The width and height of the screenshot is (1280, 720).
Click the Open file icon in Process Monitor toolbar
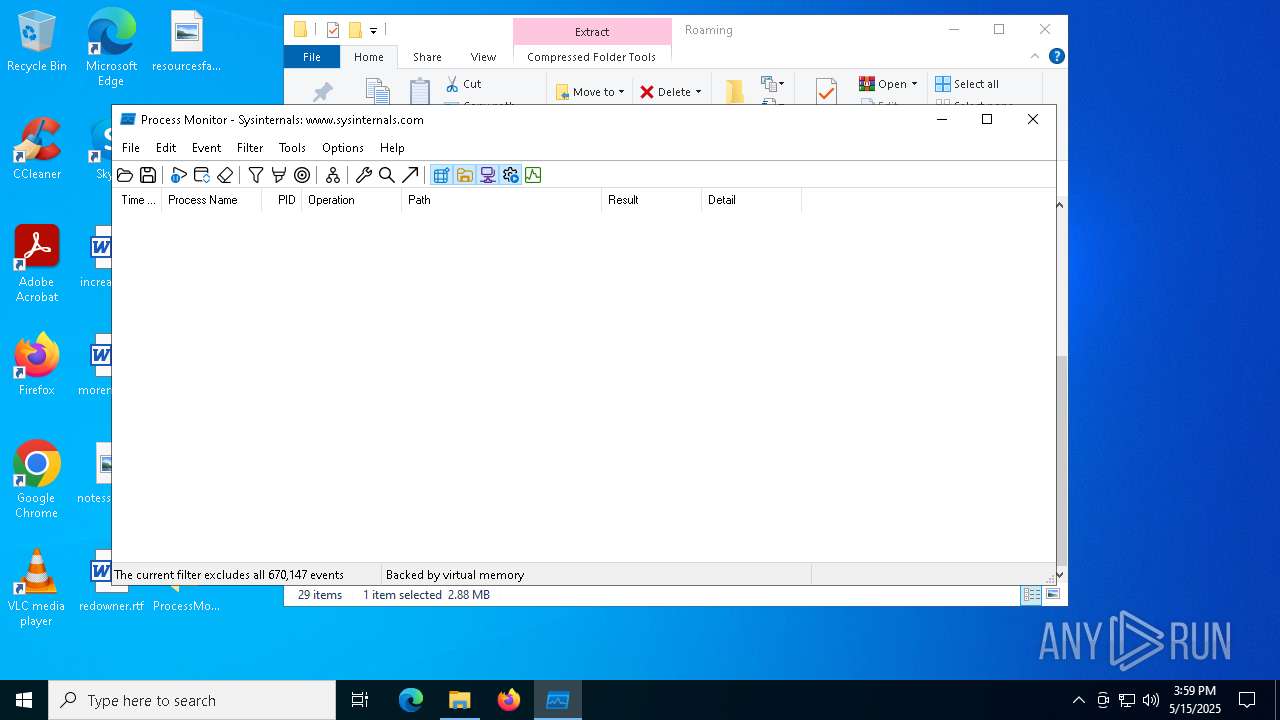(125, 175)
